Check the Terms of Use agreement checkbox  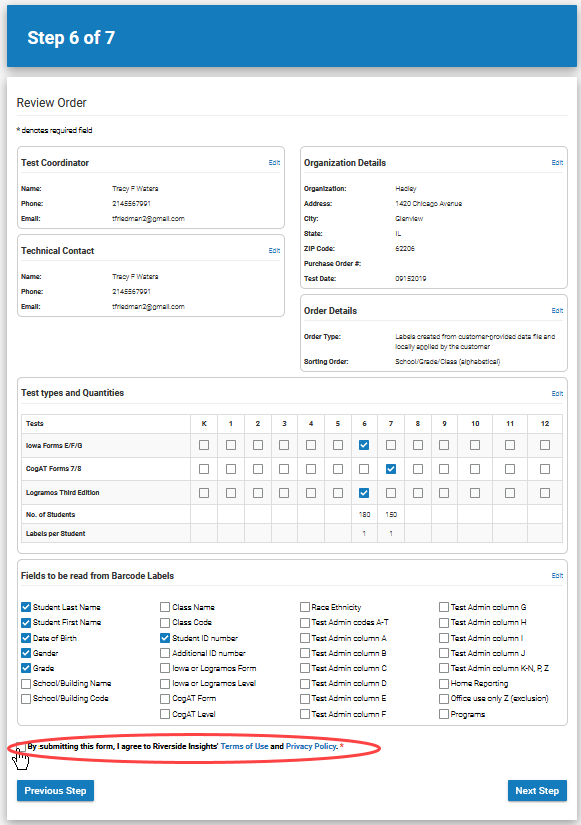[x=21, y=747]
